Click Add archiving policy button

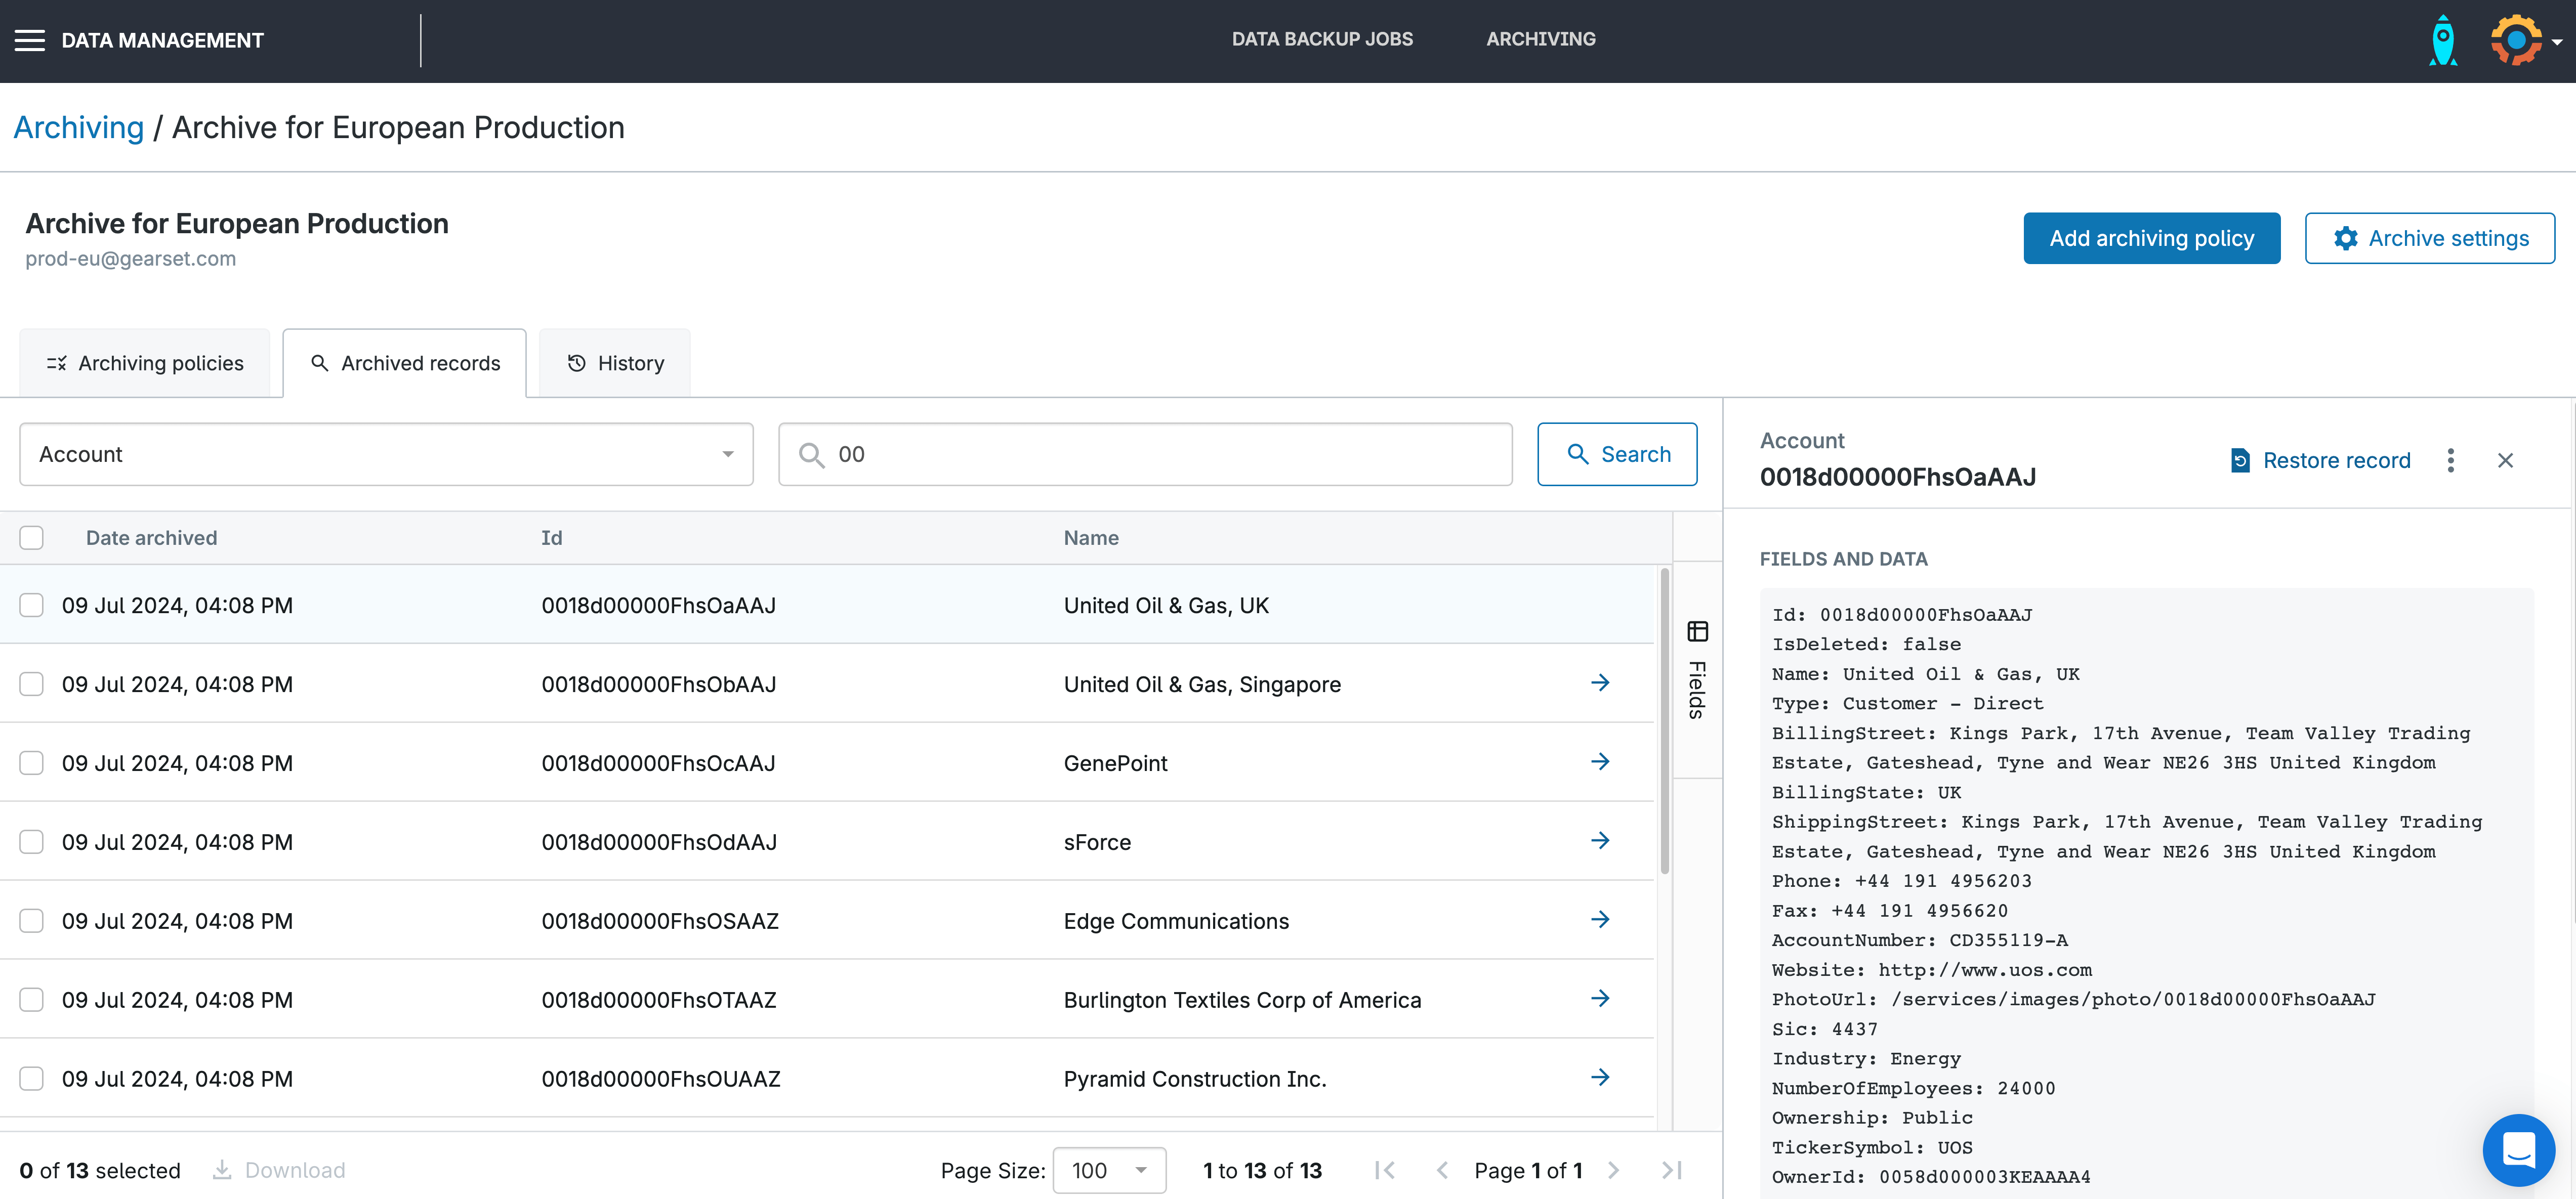pyautogui.click(x=2151, y=238)
